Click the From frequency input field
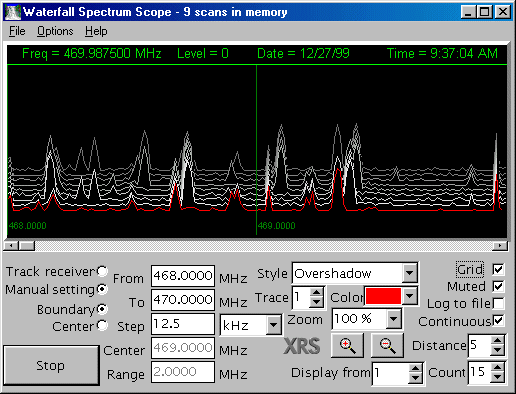This screenshot has height=394, width=516. pos(183,276)
